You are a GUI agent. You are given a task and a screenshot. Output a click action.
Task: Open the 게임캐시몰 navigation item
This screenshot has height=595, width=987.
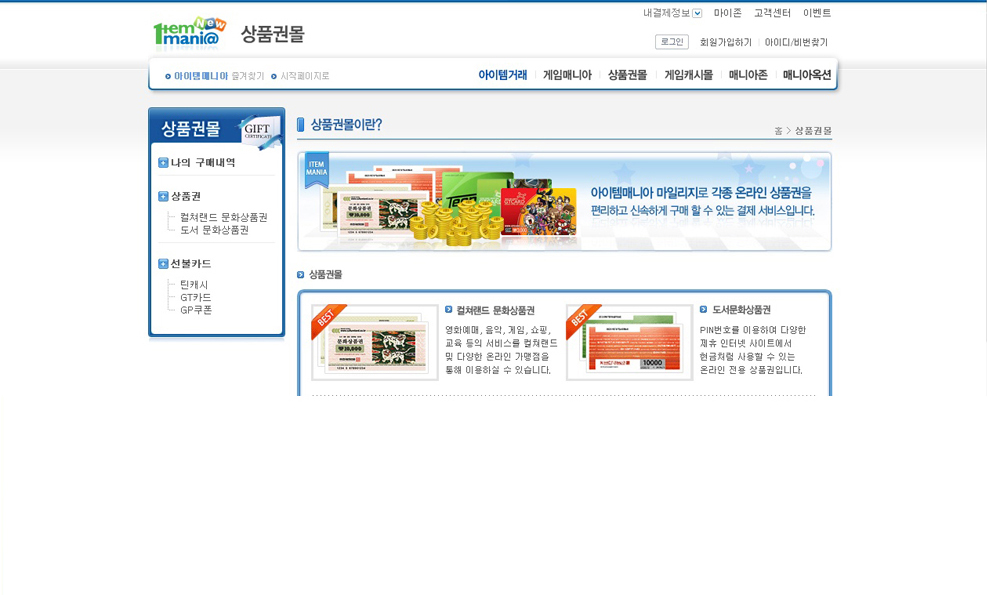pyautogui.click(x=688, y=75)
